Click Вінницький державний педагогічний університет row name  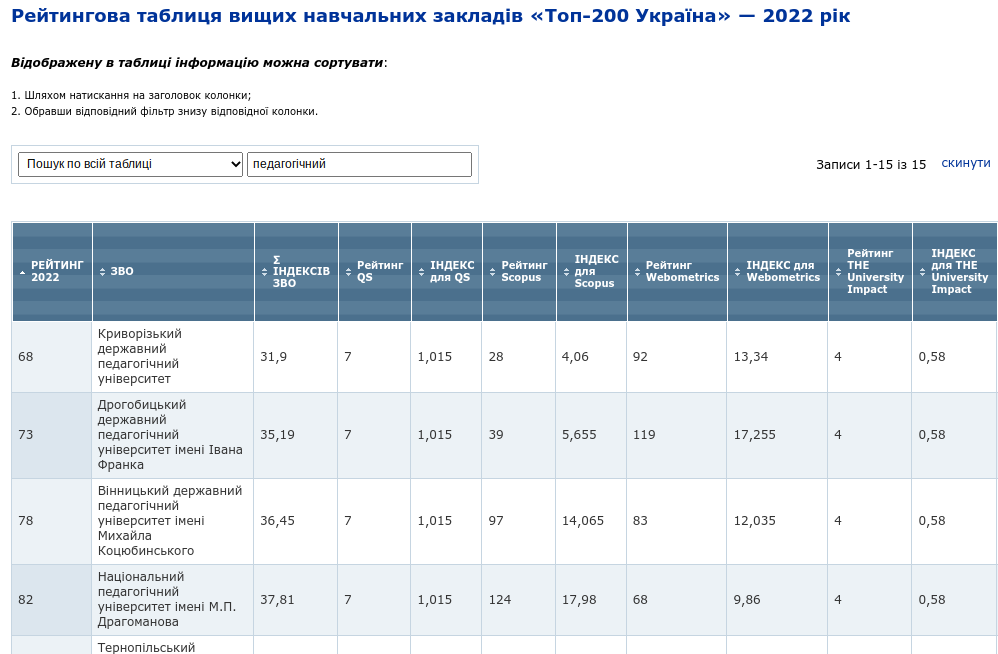tap(171, 521)
